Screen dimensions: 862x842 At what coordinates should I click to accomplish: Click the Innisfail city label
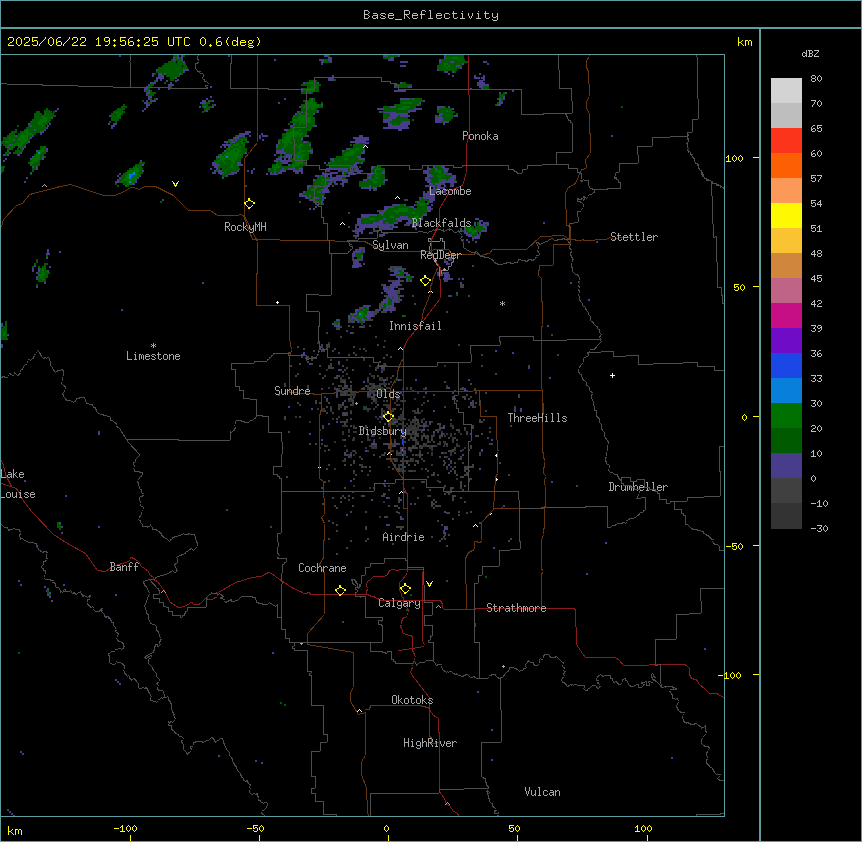tap(415, 326)
